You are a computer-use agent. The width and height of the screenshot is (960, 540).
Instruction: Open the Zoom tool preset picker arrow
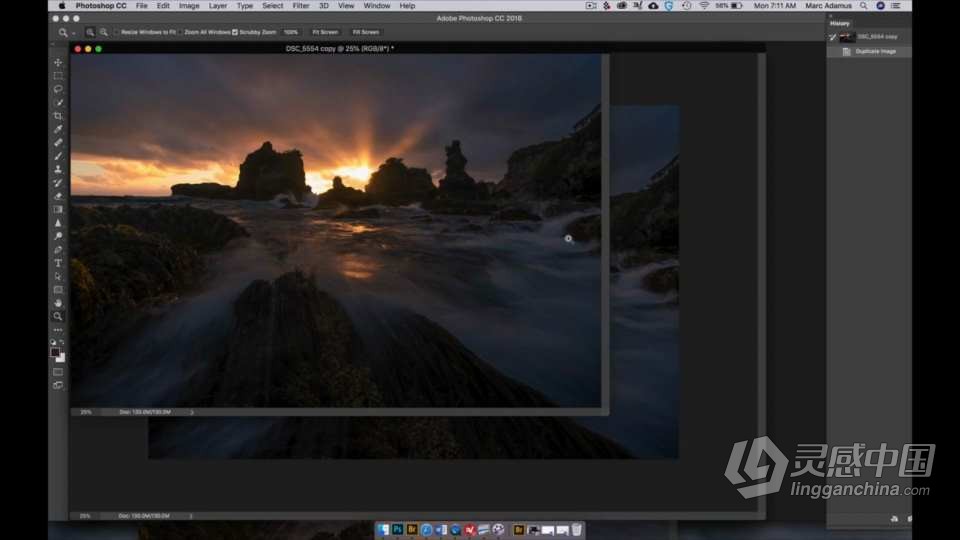tap(74, 32)
